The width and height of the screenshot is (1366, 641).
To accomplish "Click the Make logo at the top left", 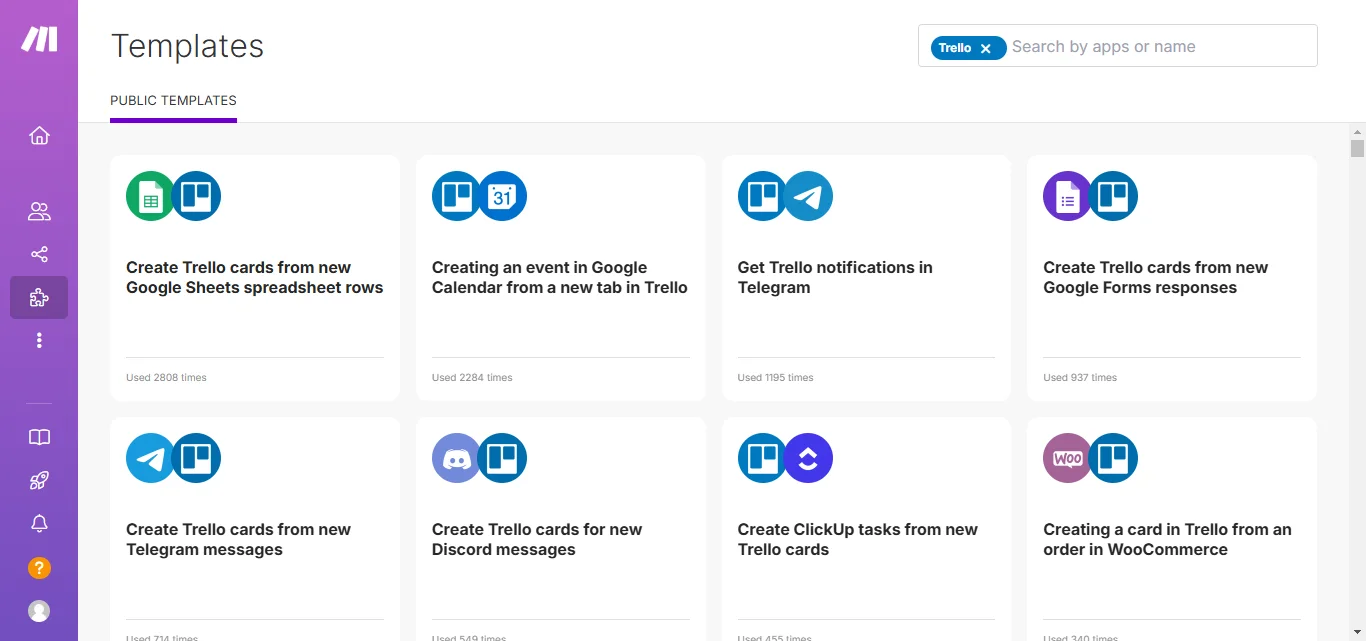I will pos(39,38).
